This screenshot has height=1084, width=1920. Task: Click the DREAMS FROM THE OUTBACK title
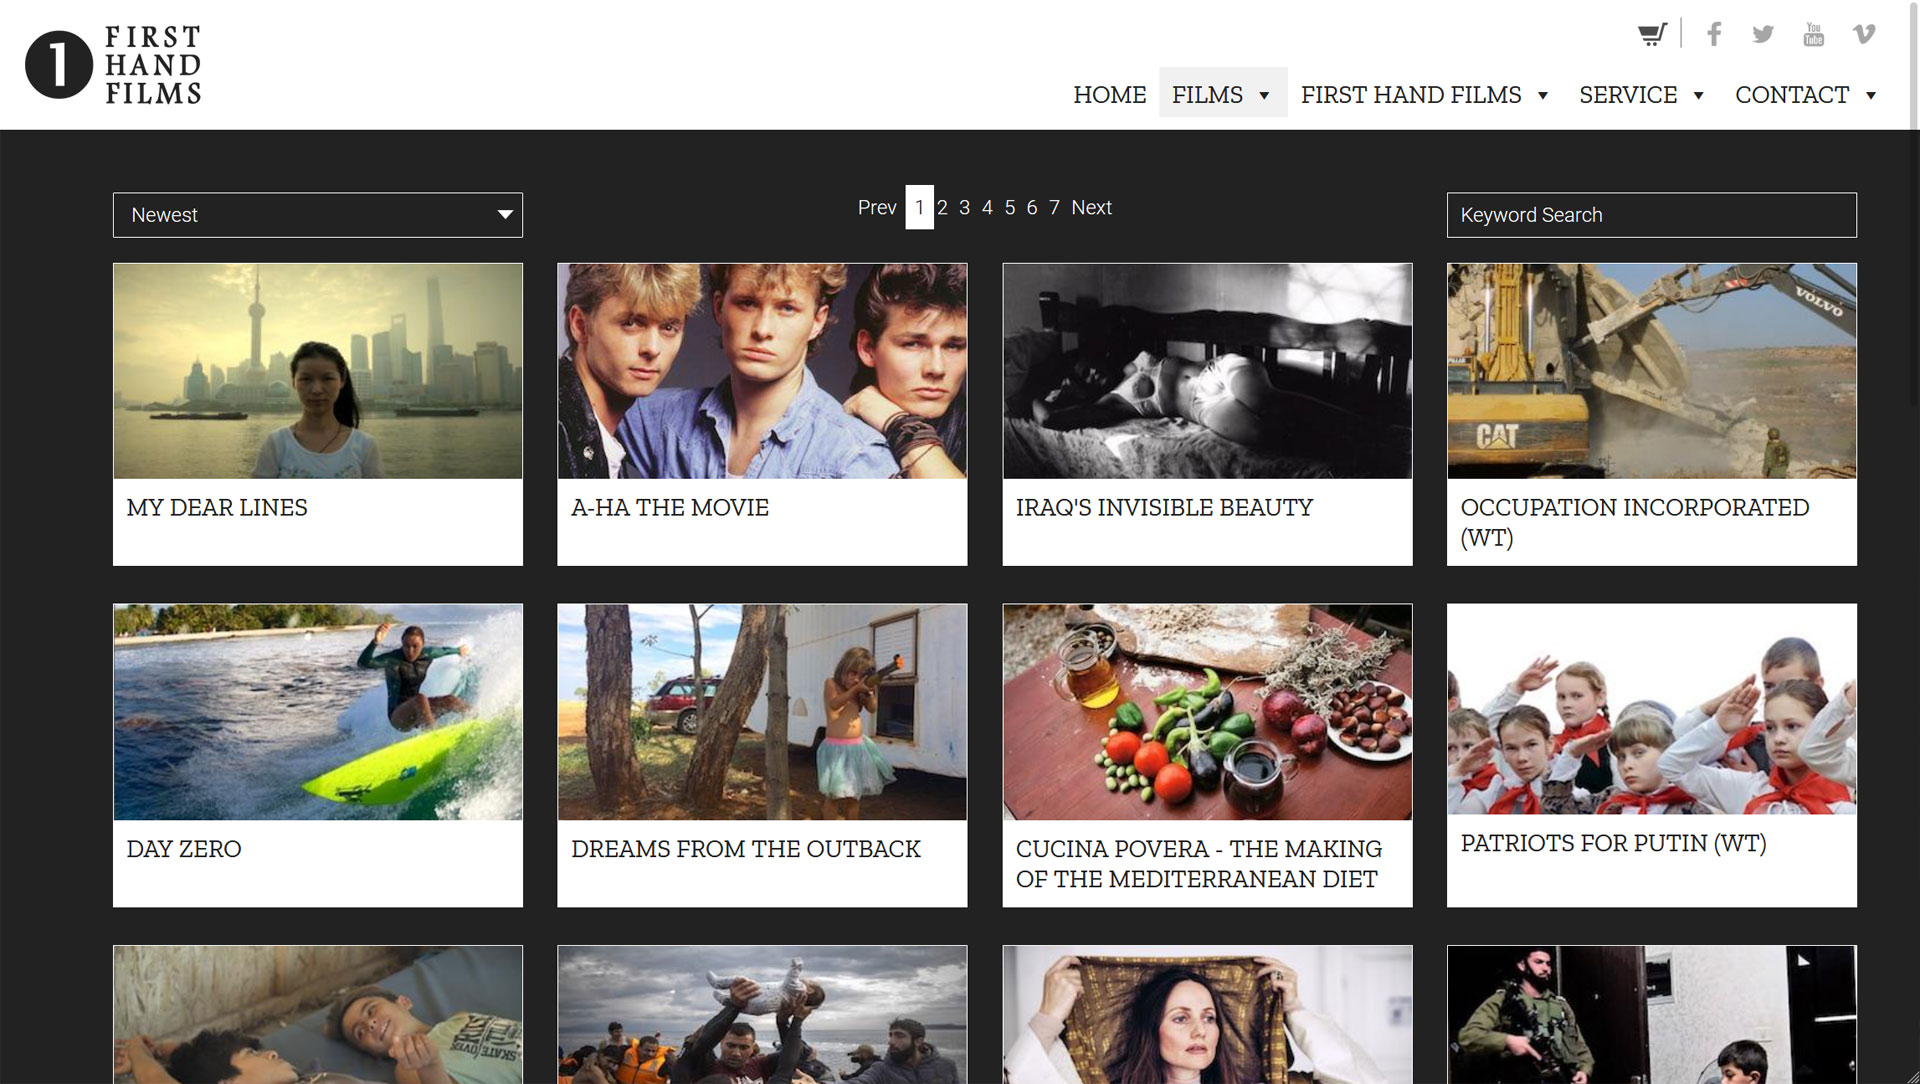click(746, 849)
